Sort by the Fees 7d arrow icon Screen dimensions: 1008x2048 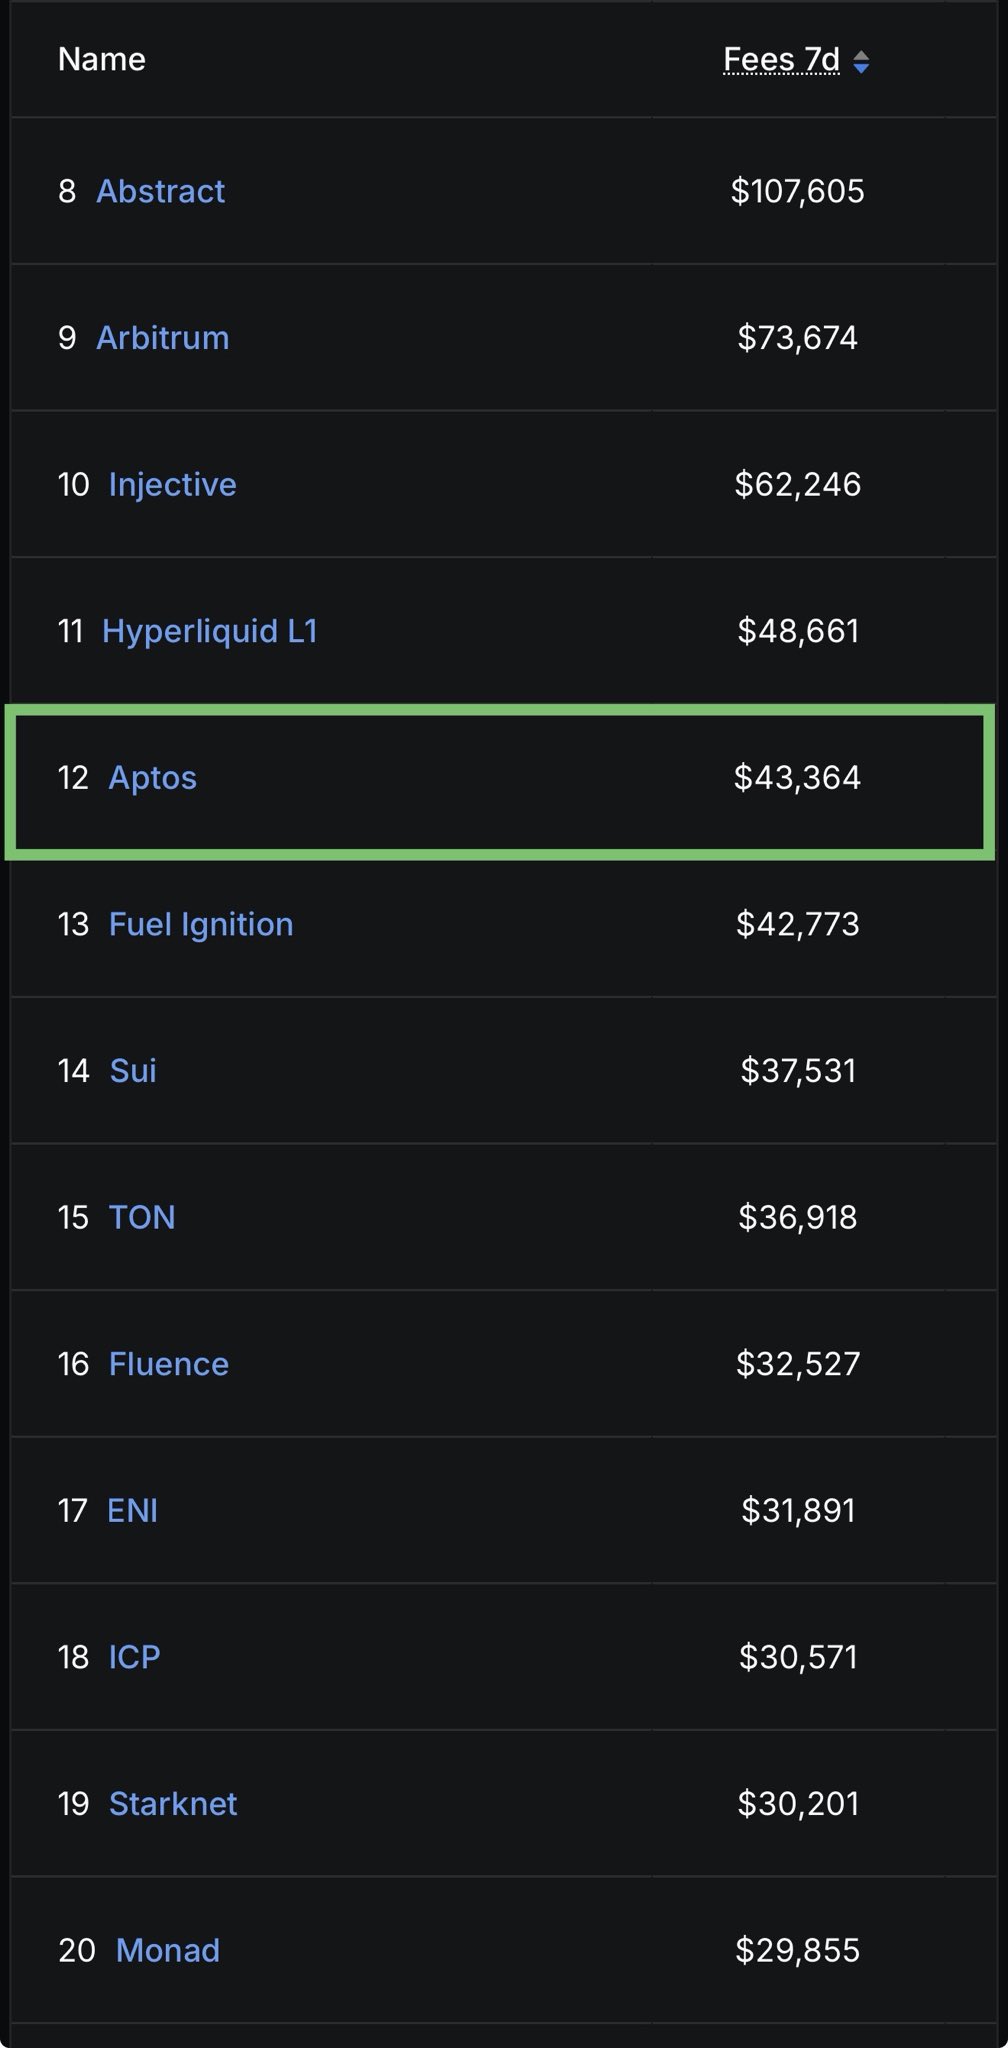(x=861, y=62)
